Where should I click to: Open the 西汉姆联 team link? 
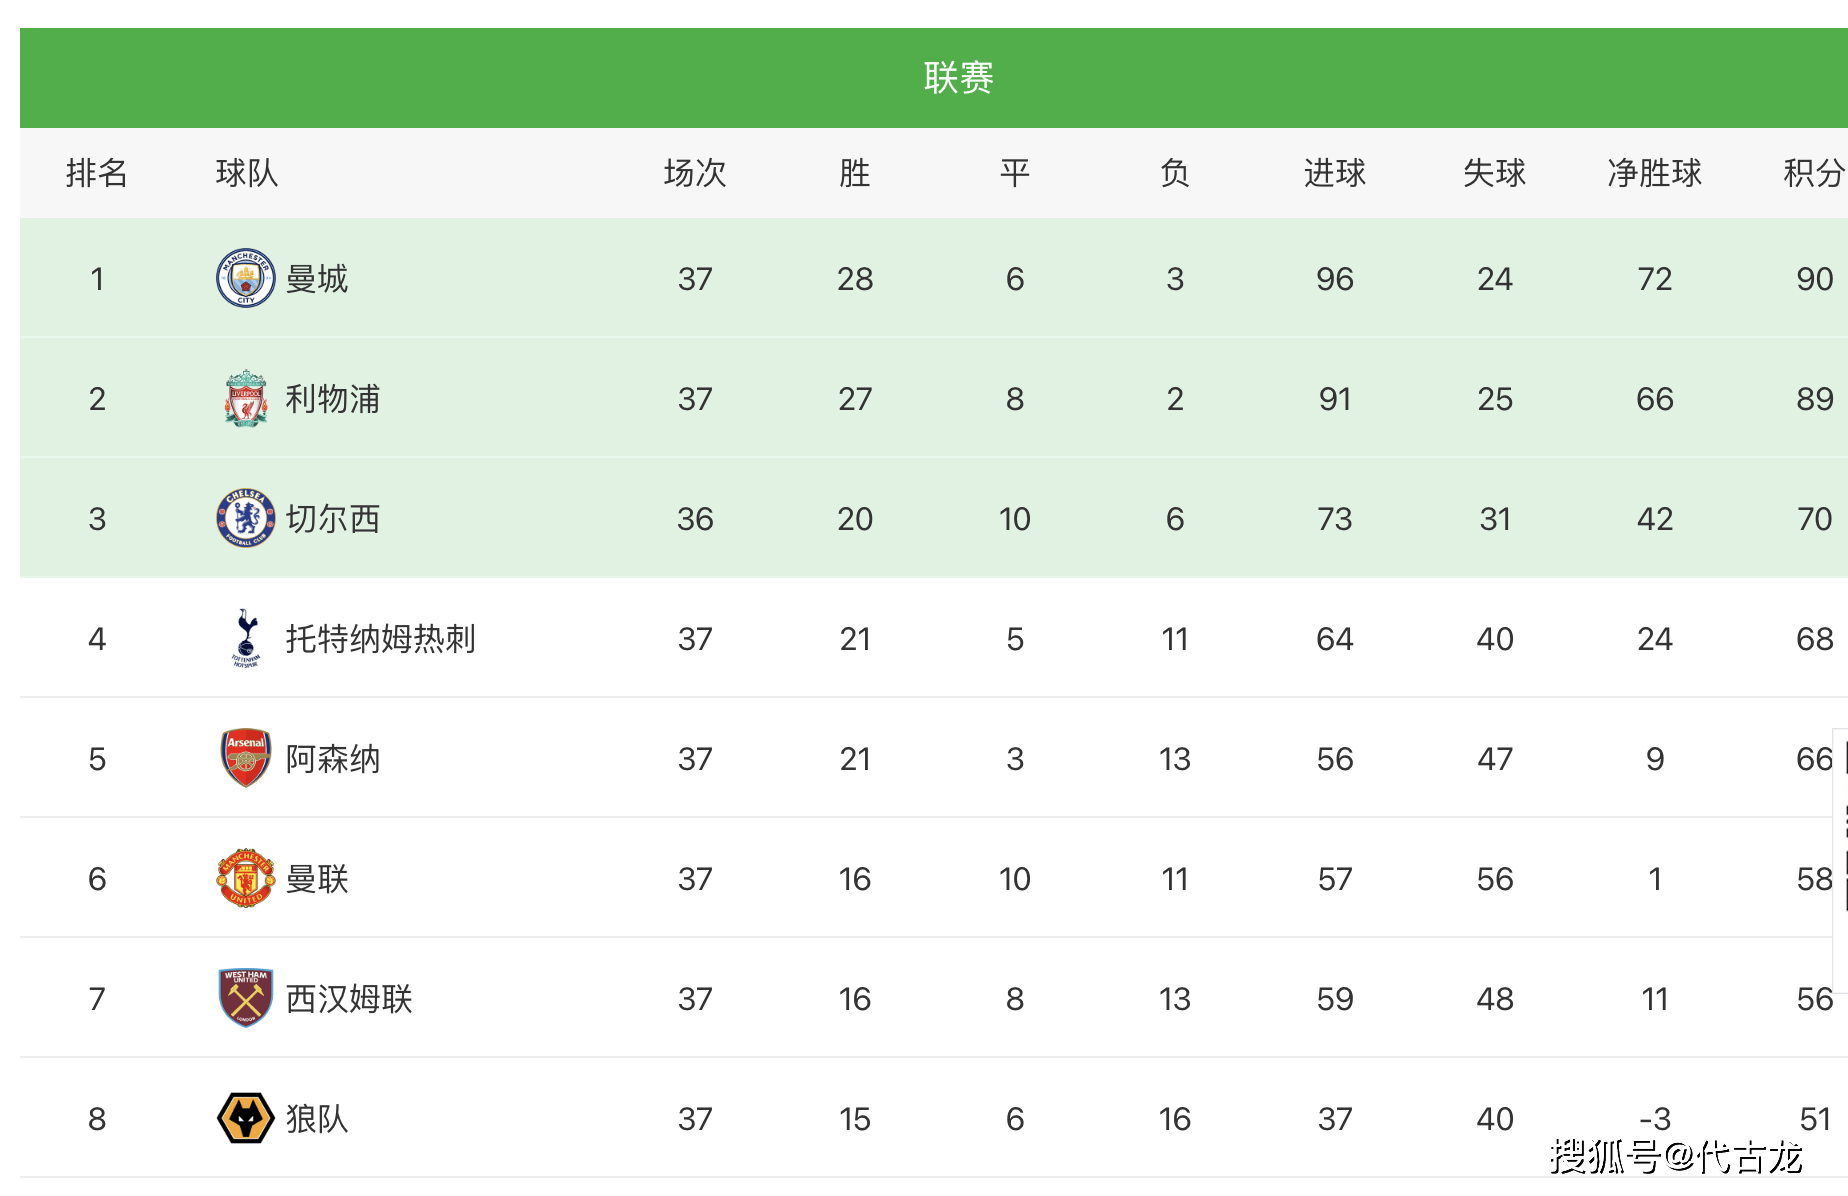pyautogui.click(x=349, y=999)
